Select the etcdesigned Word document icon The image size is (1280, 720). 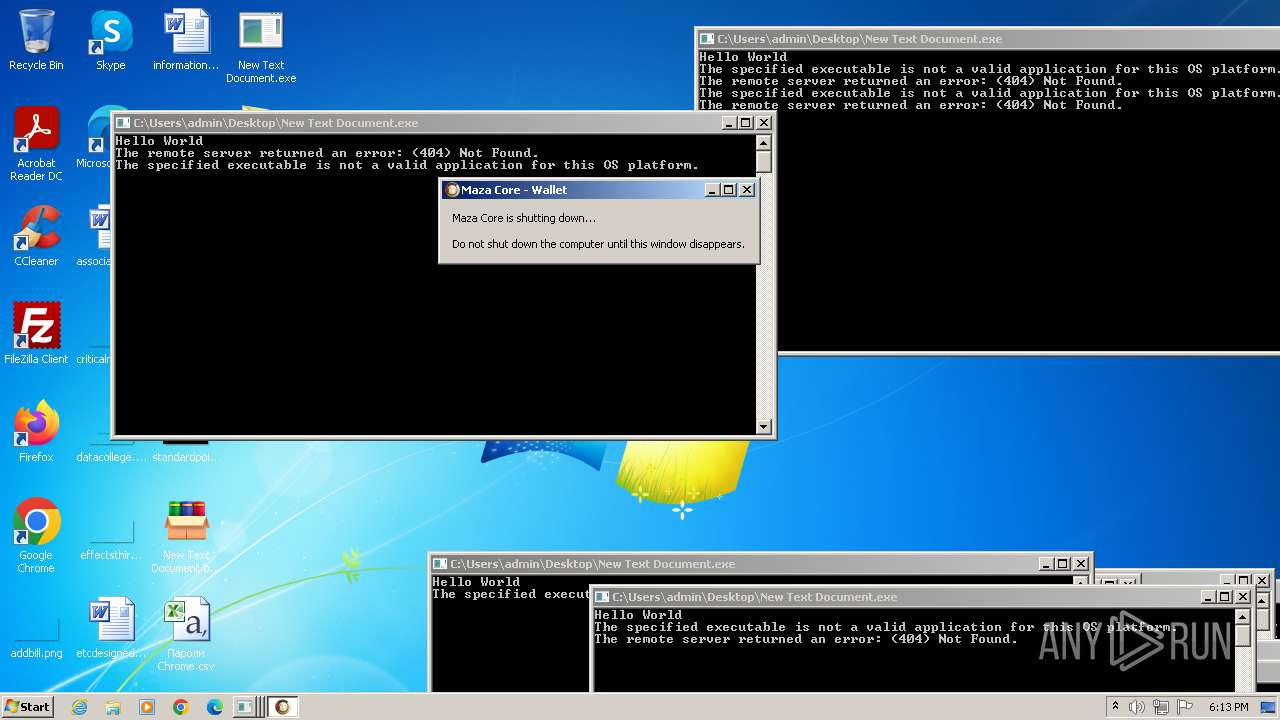(111, 627)
